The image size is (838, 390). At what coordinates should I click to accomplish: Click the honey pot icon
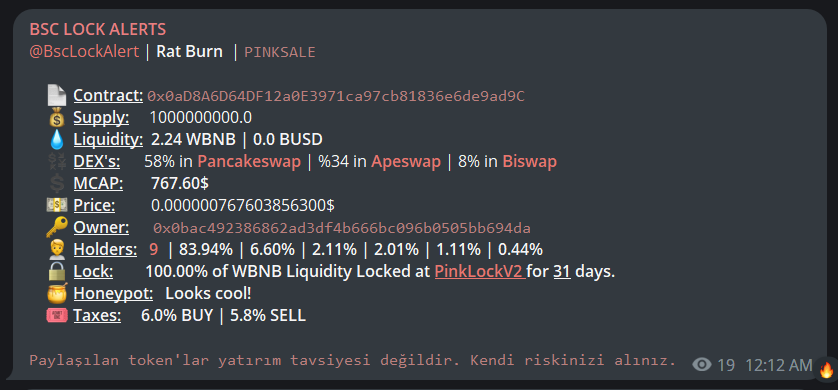57,293
